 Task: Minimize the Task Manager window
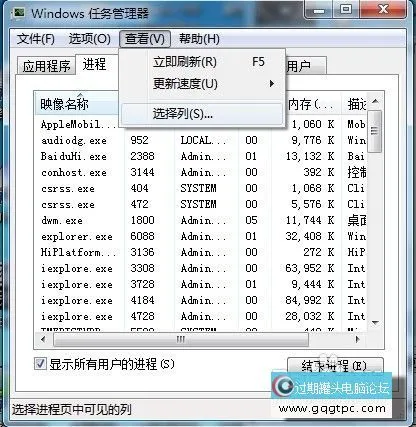pyautogui.click(x=319, y=10)
